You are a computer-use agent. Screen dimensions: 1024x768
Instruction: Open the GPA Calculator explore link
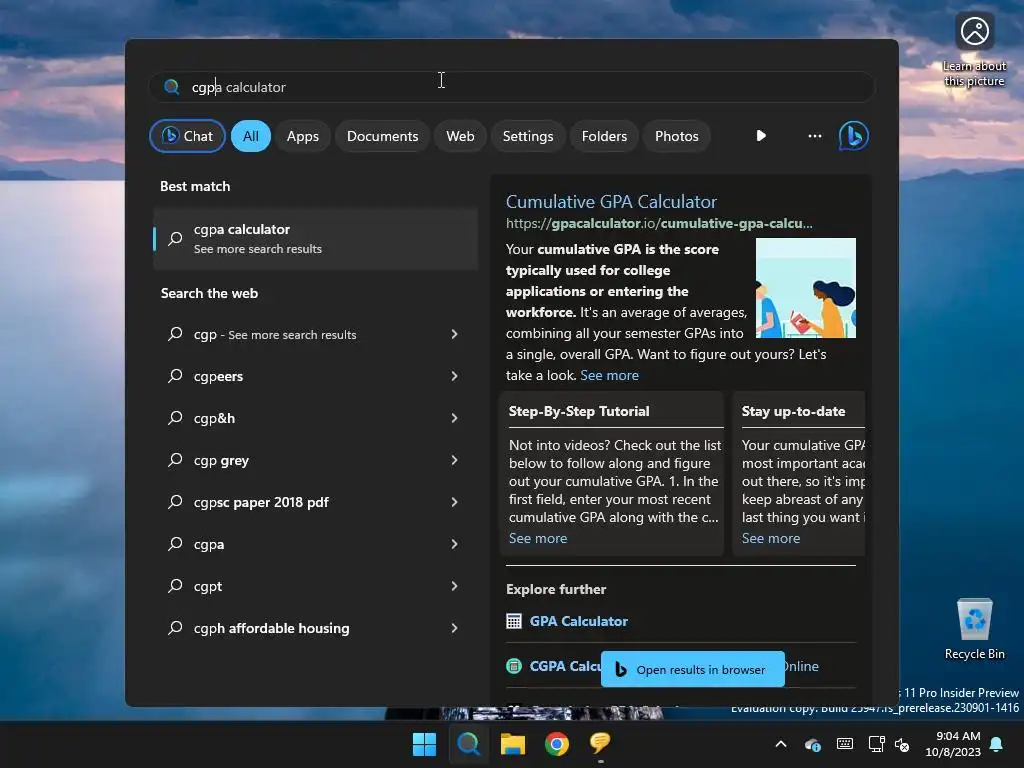(579, 621)
